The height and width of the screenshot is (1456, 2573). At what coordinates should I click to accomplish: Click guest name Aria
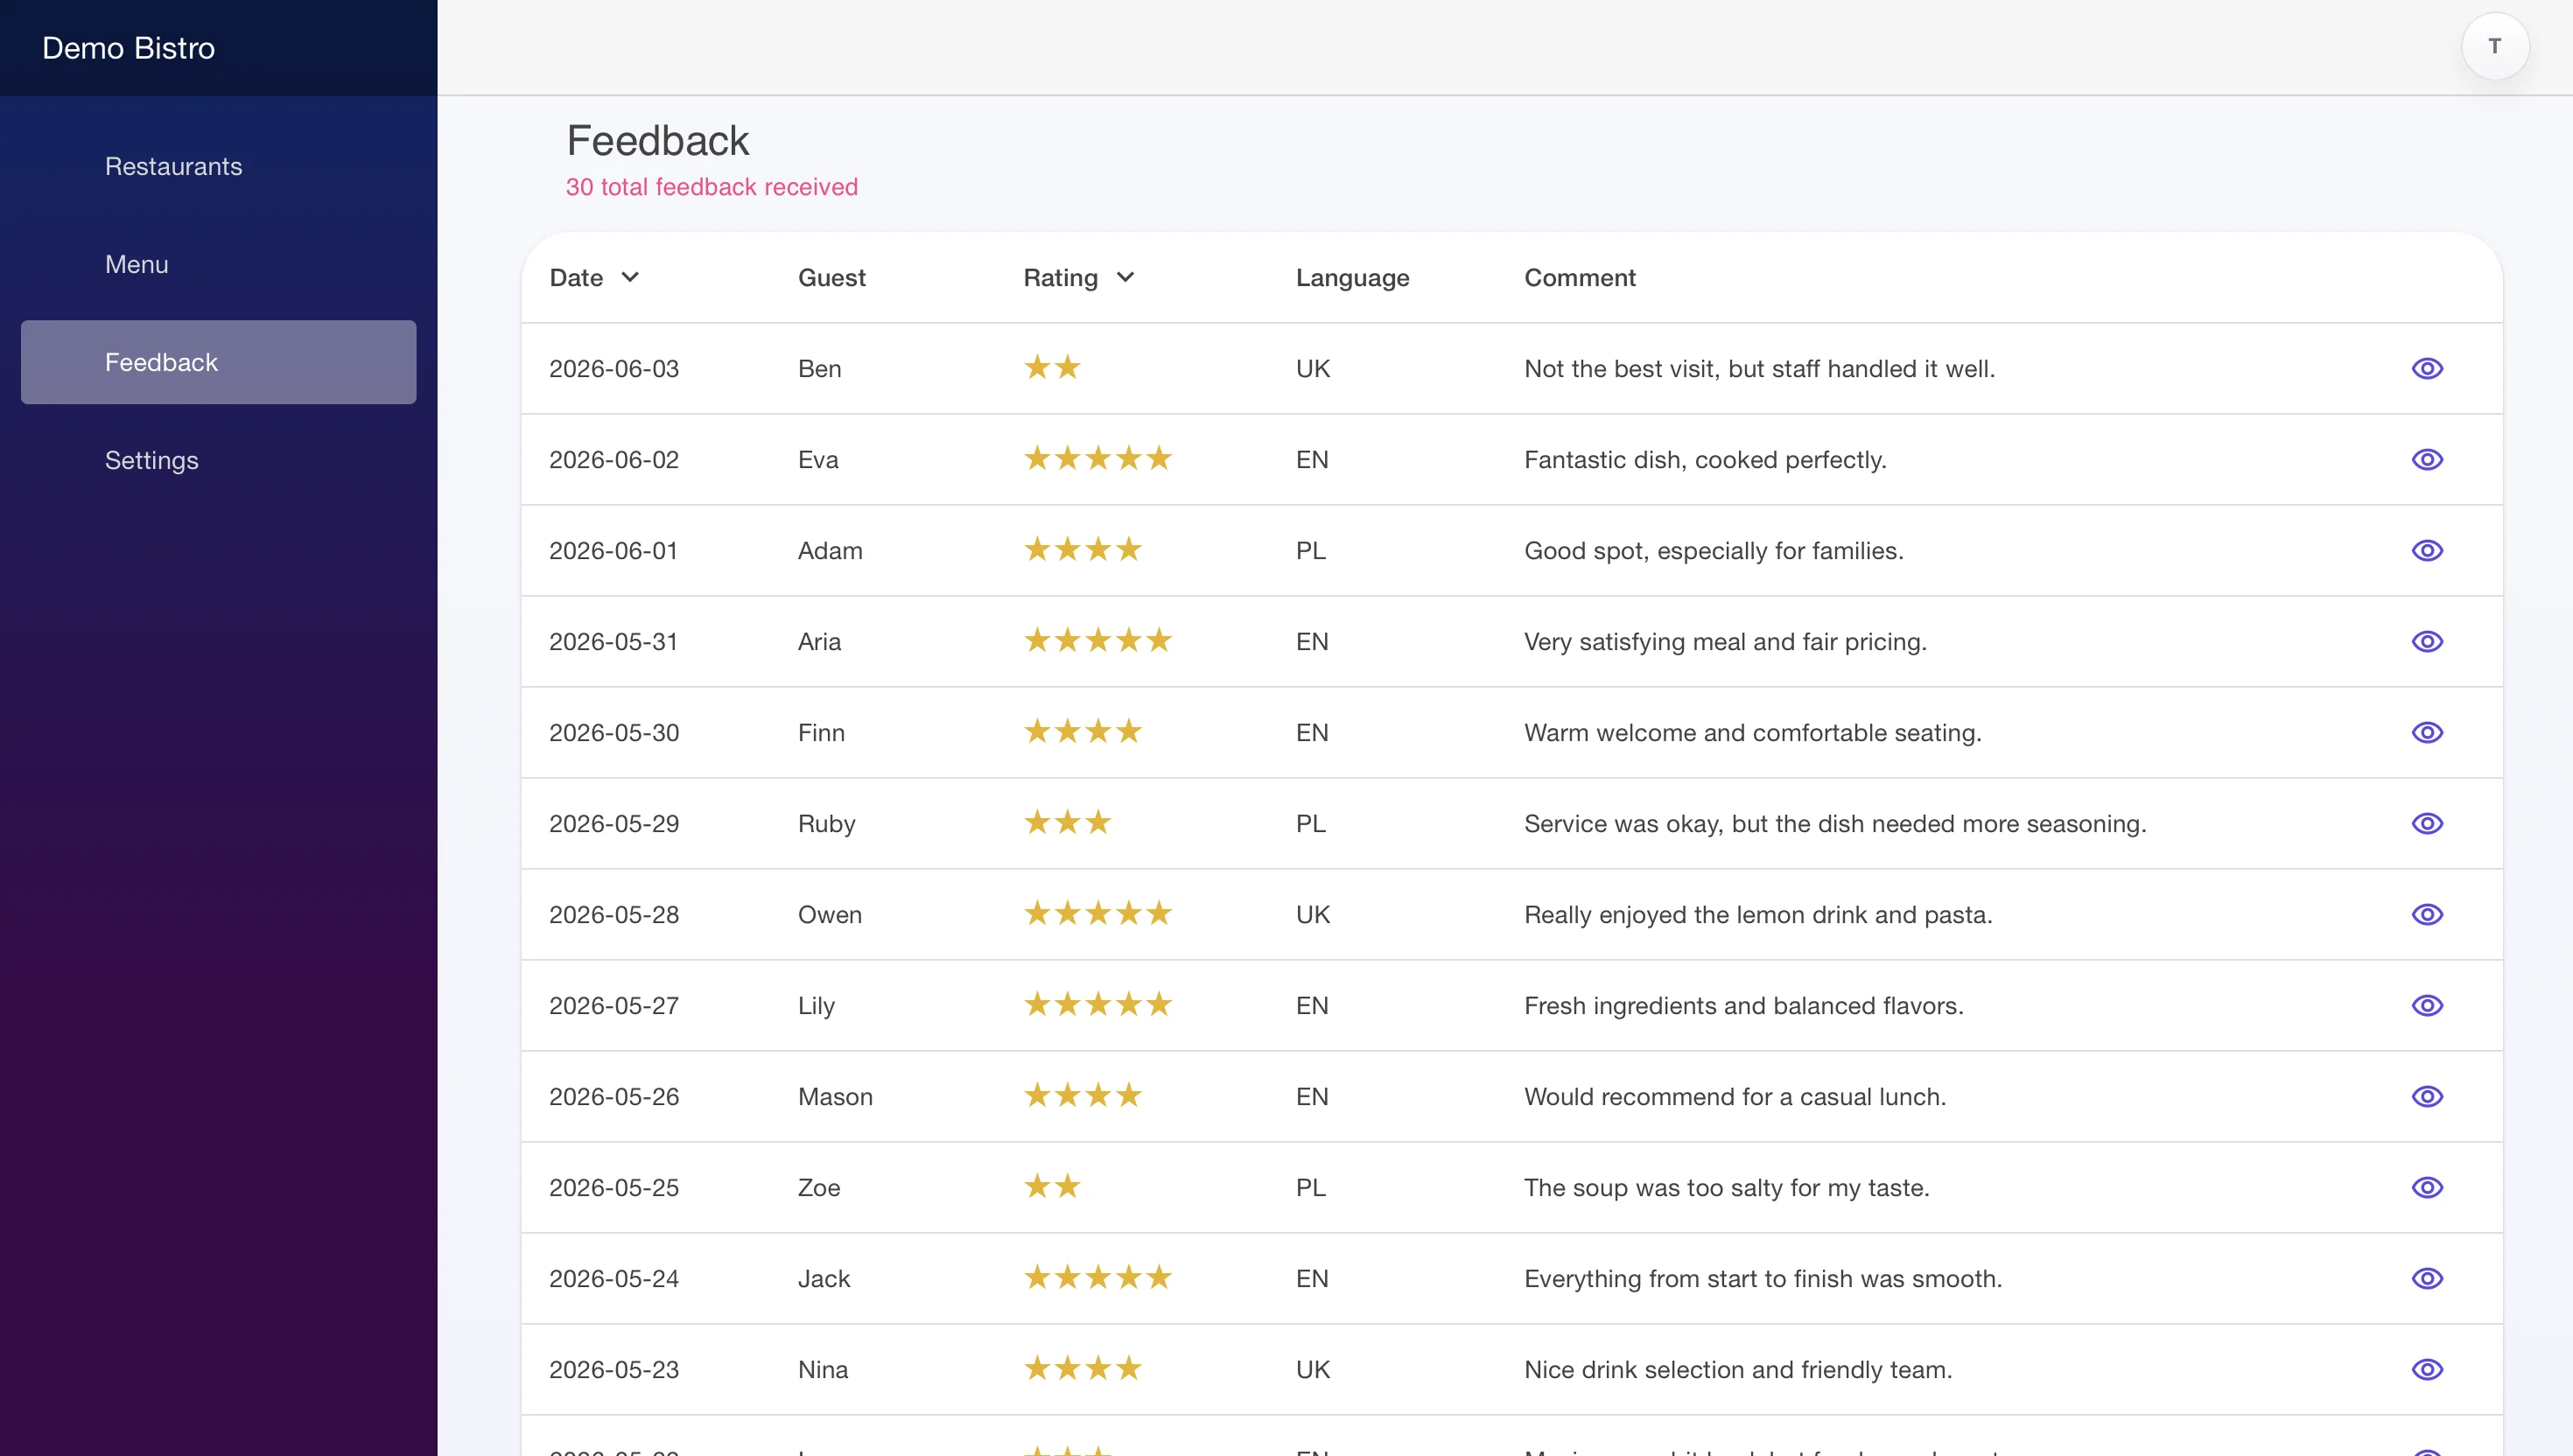tap(819, 641)
